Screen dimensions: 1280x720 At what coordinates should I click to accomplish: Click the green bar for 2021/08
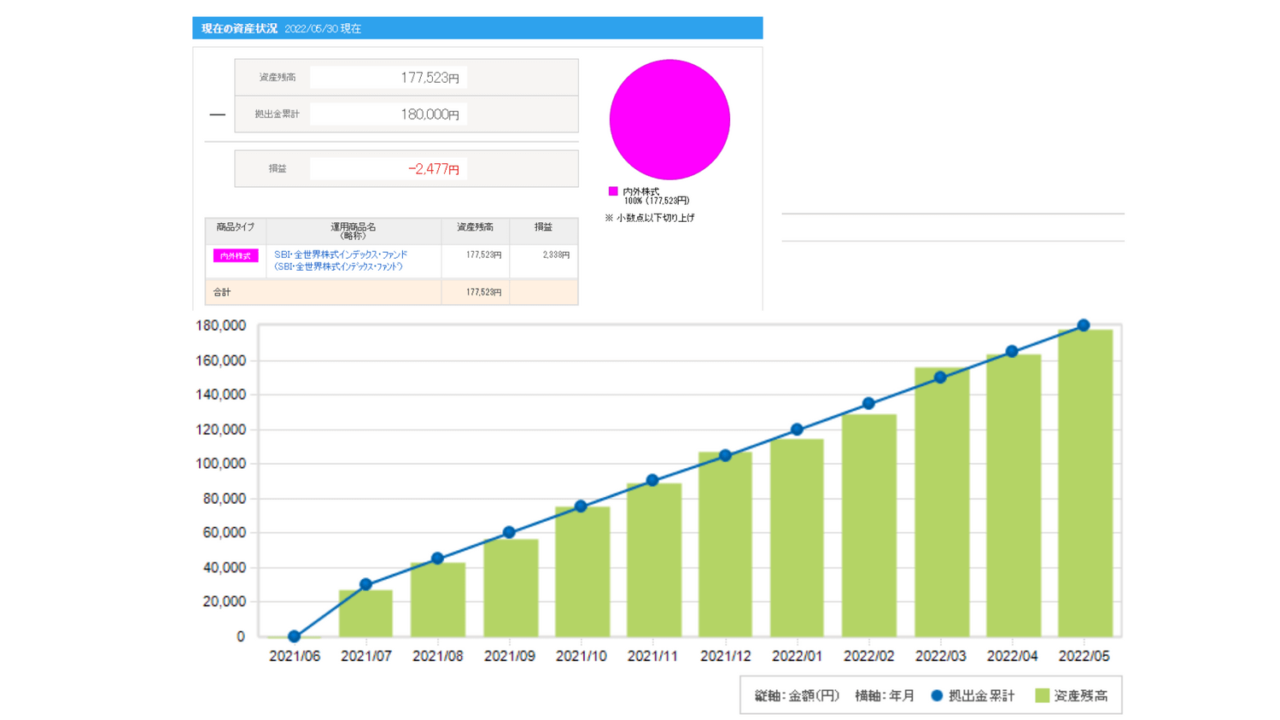pos(438,600)
